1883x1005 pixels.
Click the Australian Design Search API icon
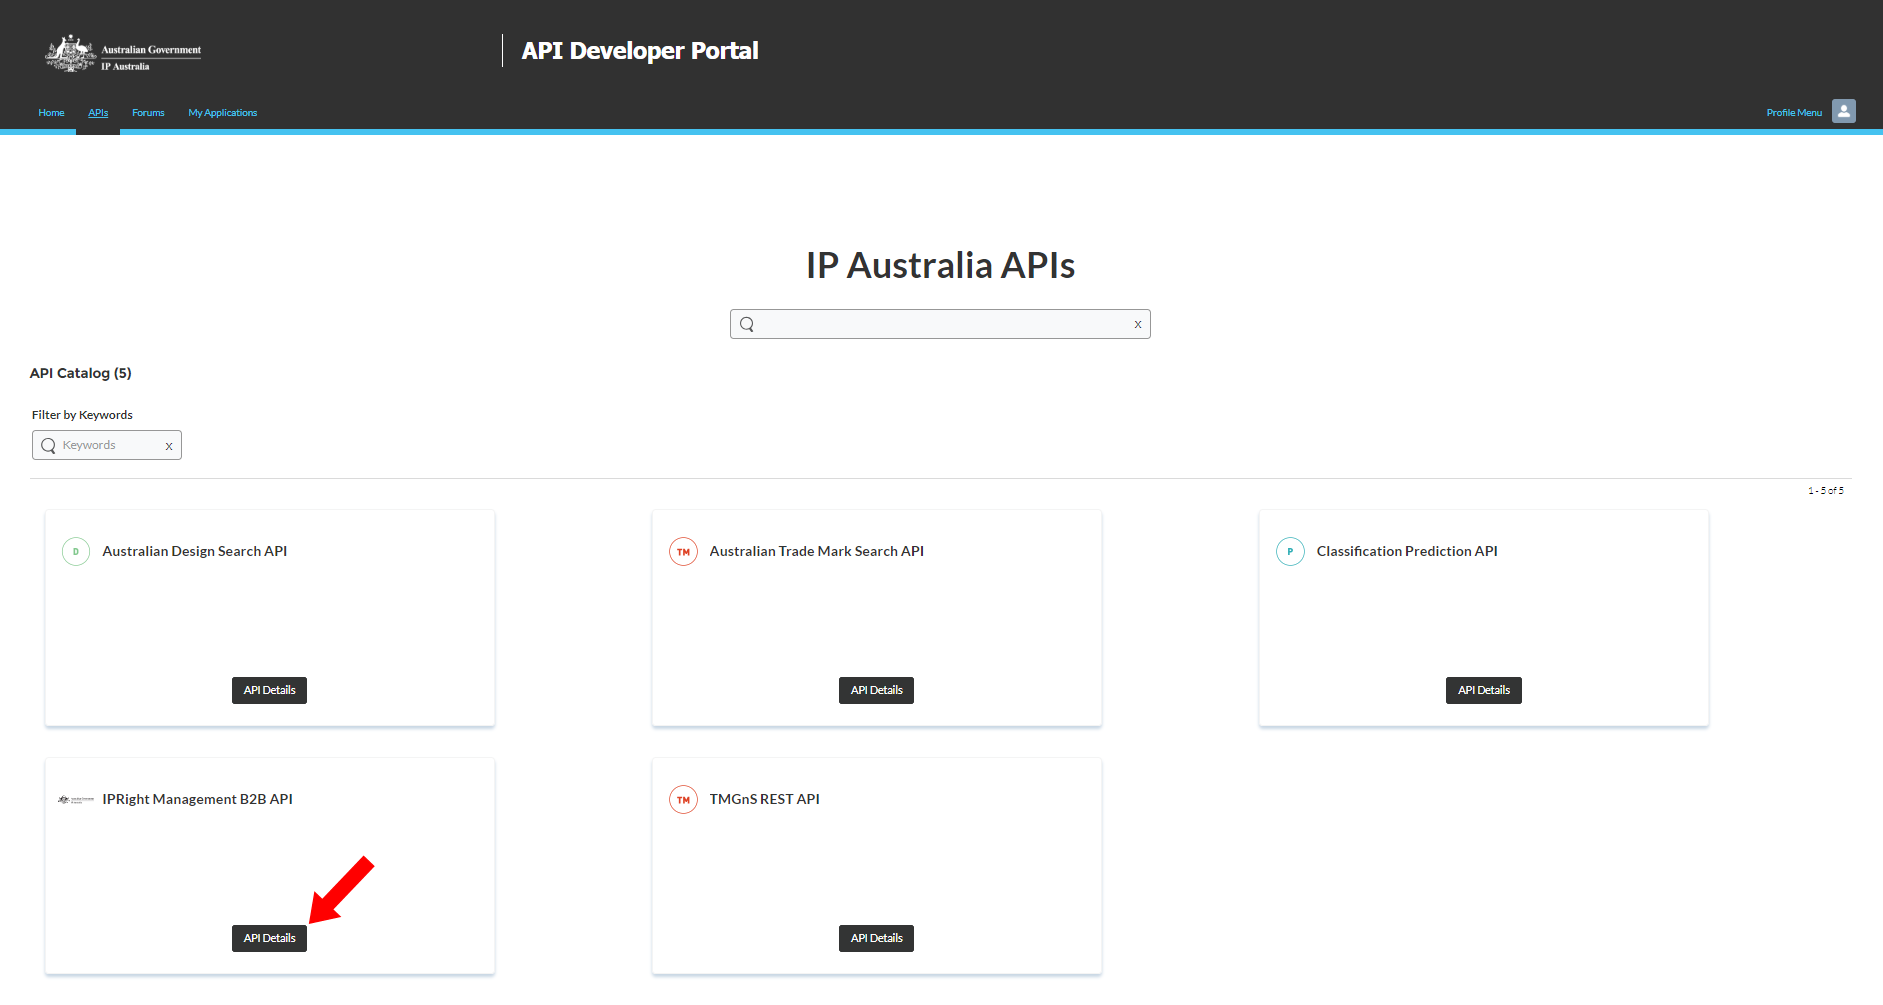tap(76, 552)
